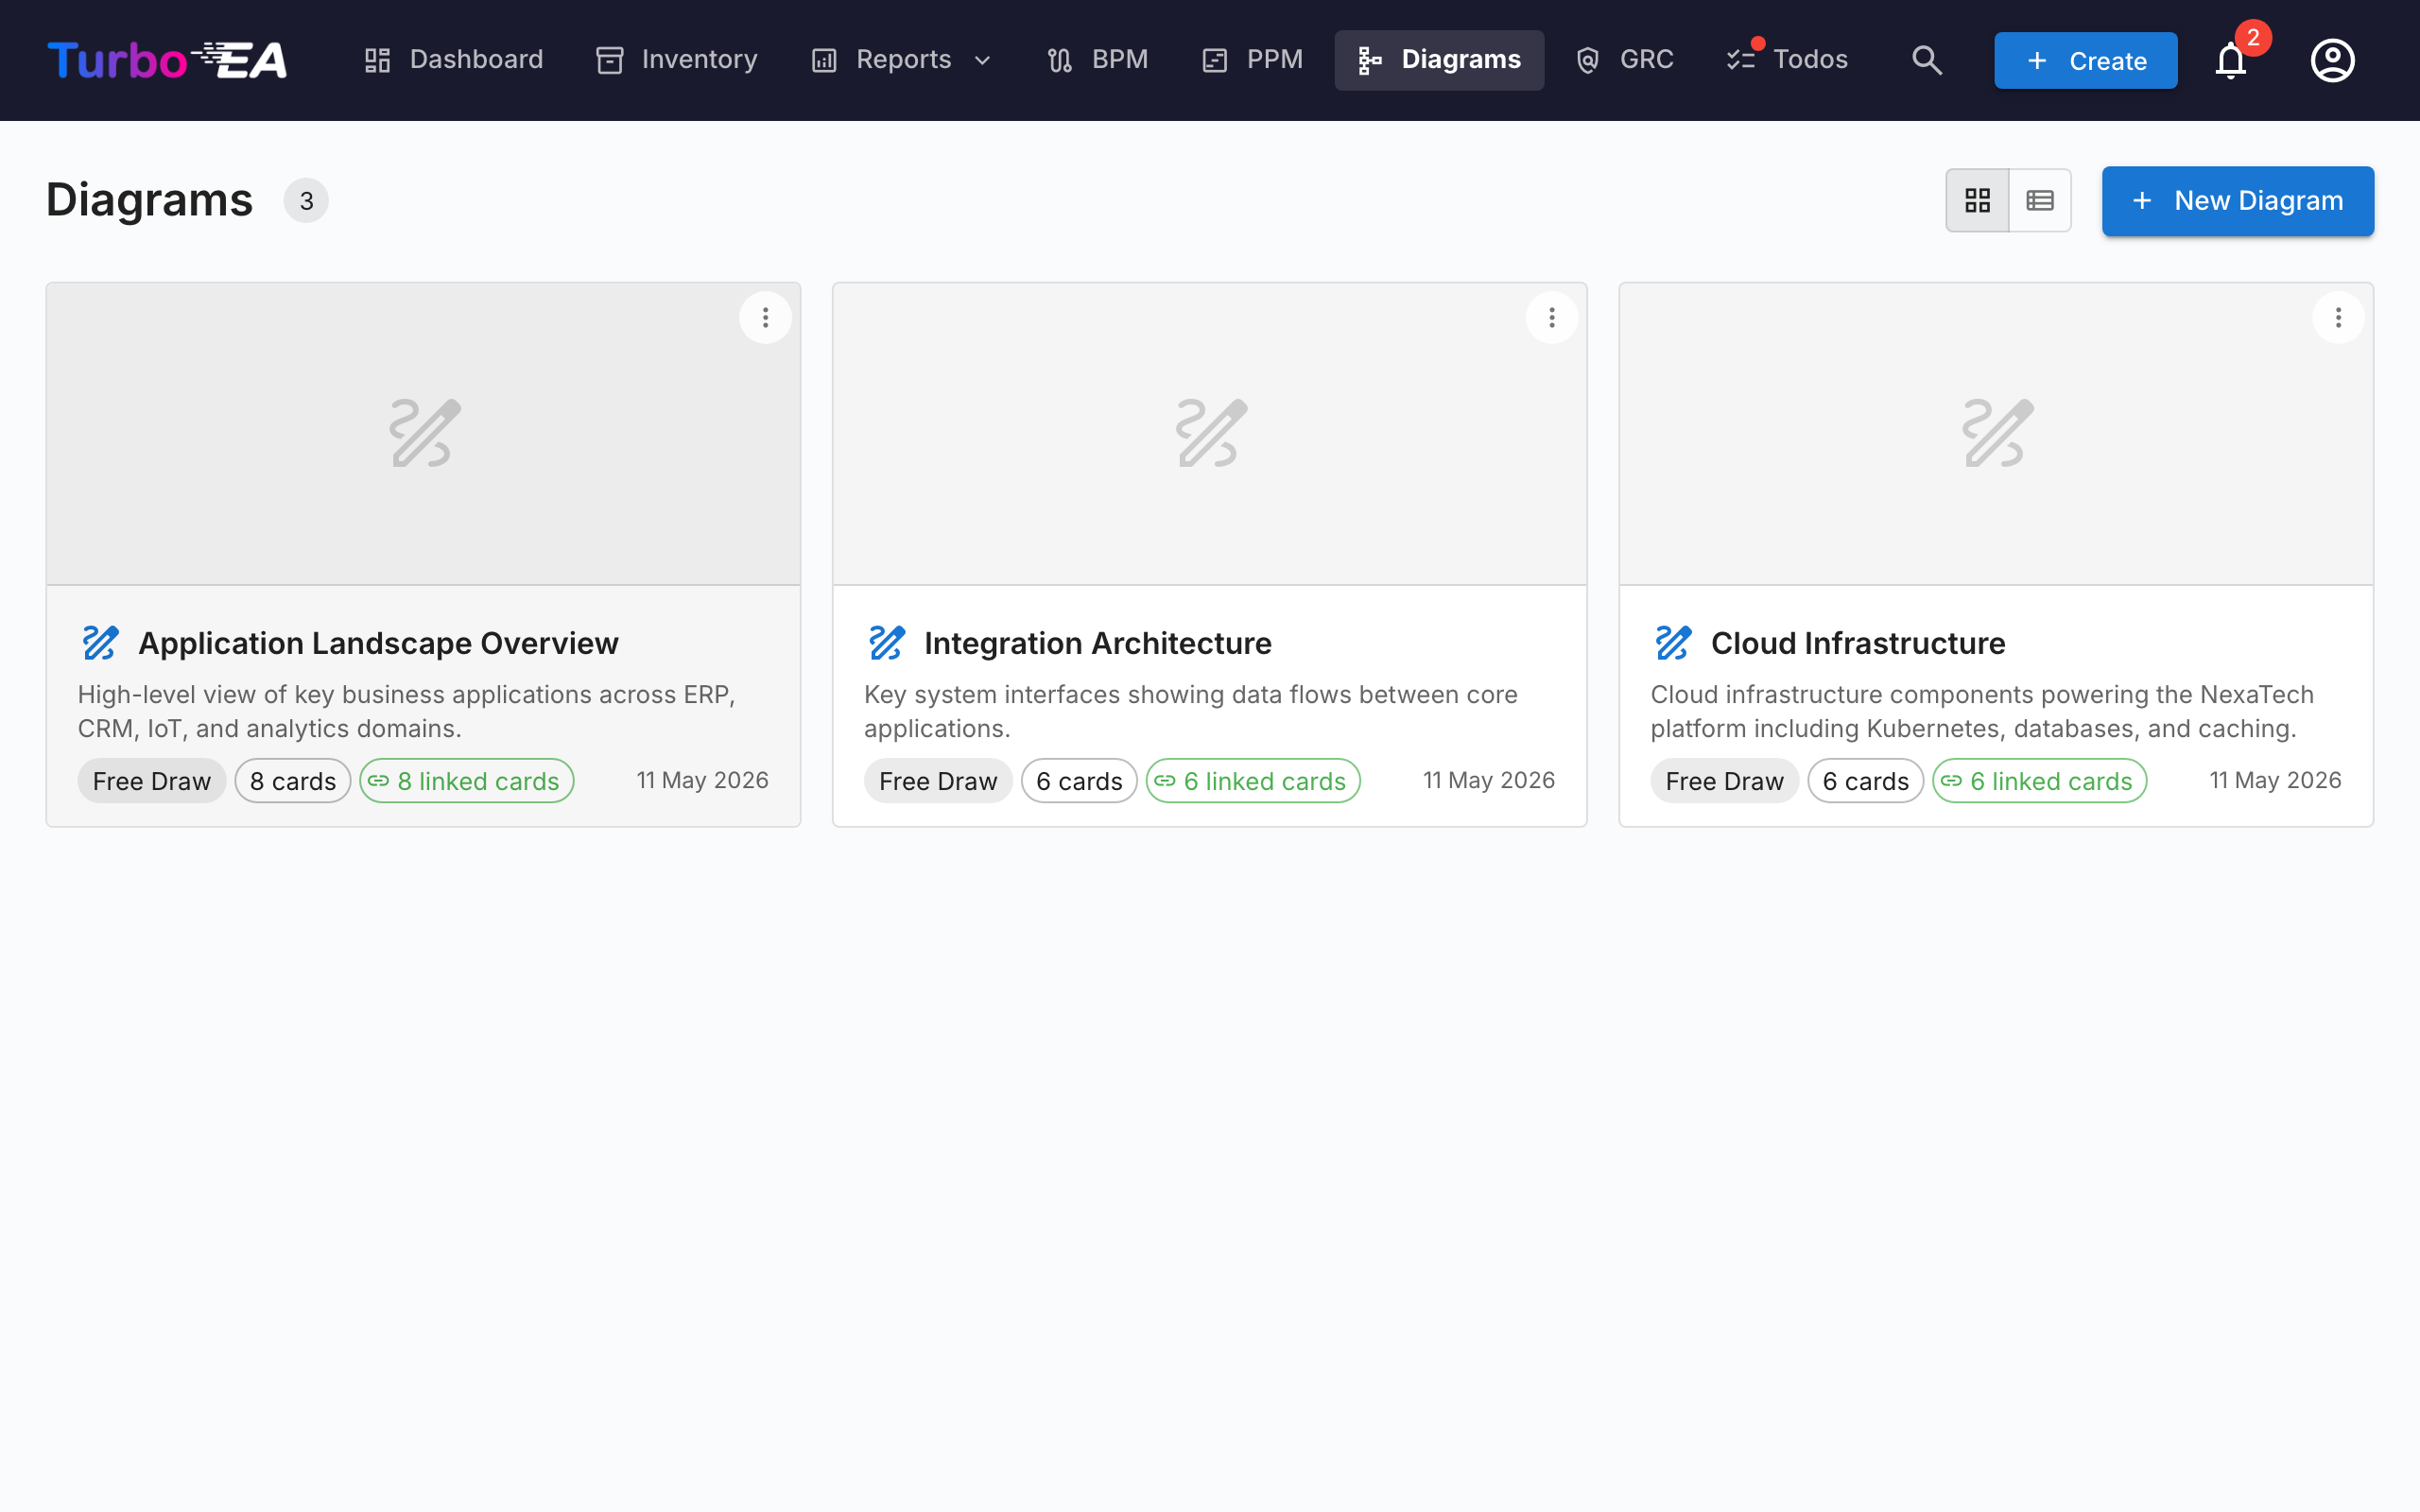Click the 8 linked cards chip
Screen dimensions: 2420x1512
466,781
